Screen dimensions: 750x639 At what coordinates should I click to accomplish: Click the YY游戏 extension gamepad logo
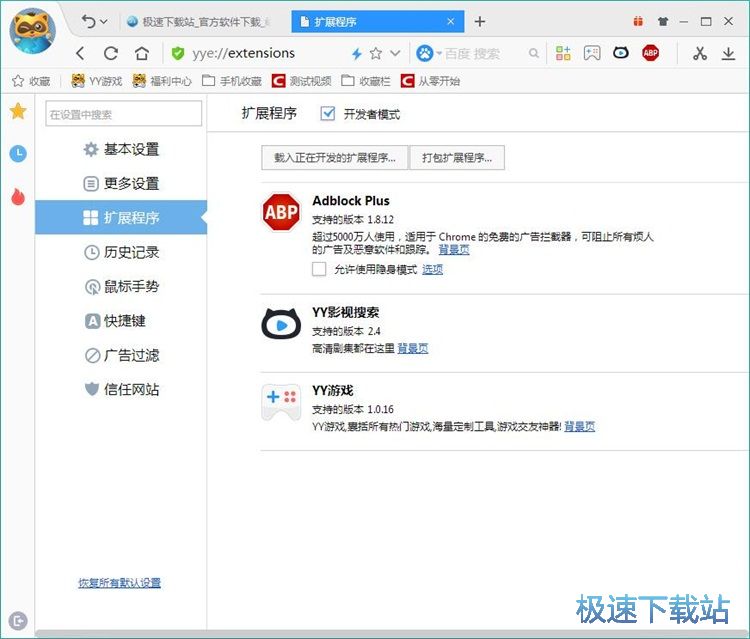point(281,402)
